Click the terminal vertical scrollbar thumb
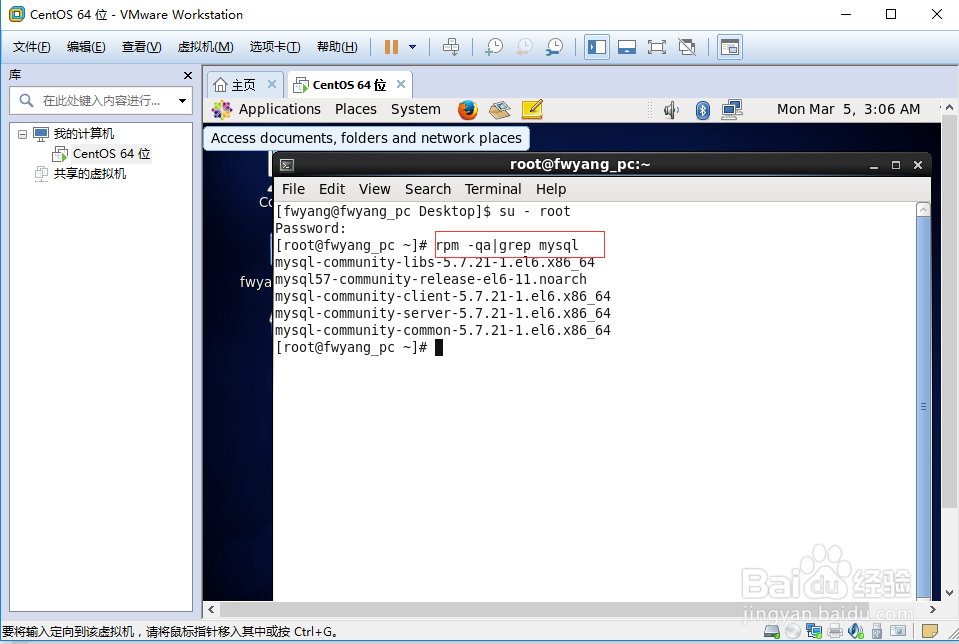The width and height of the screenshot is (959, 644). 923,406
